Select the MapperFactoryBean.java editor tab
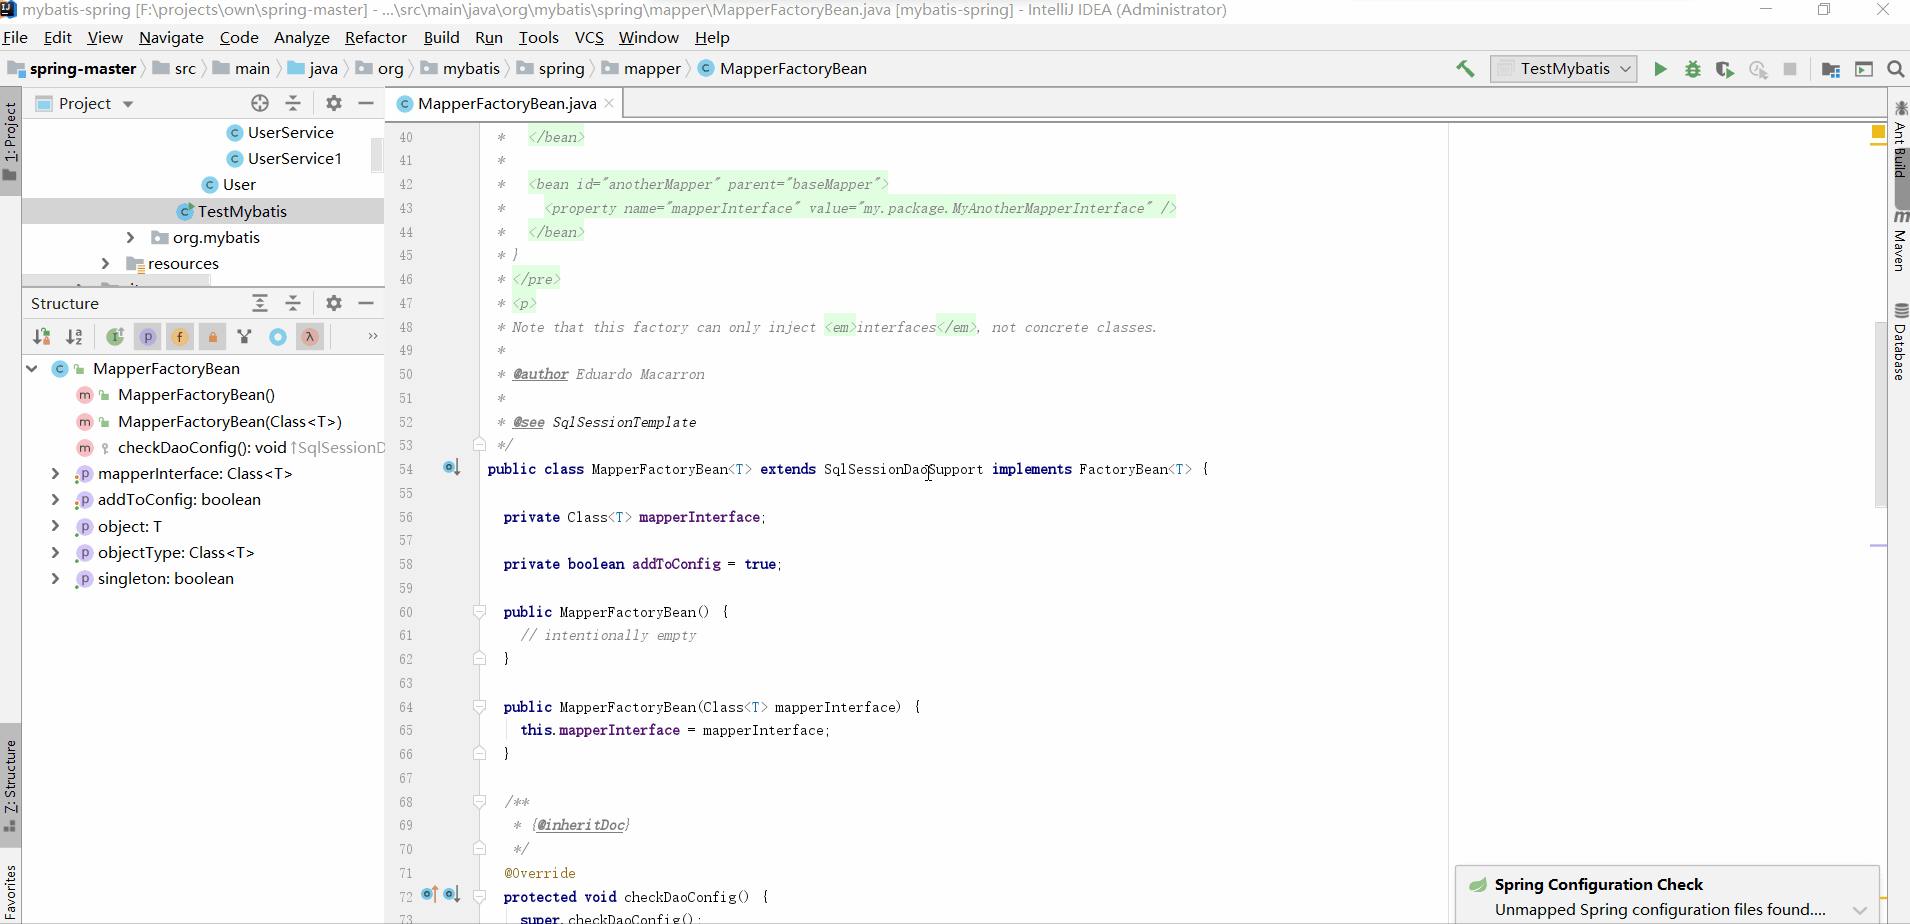This screenshot has height=924, width=1910. [x=506, y=104]
